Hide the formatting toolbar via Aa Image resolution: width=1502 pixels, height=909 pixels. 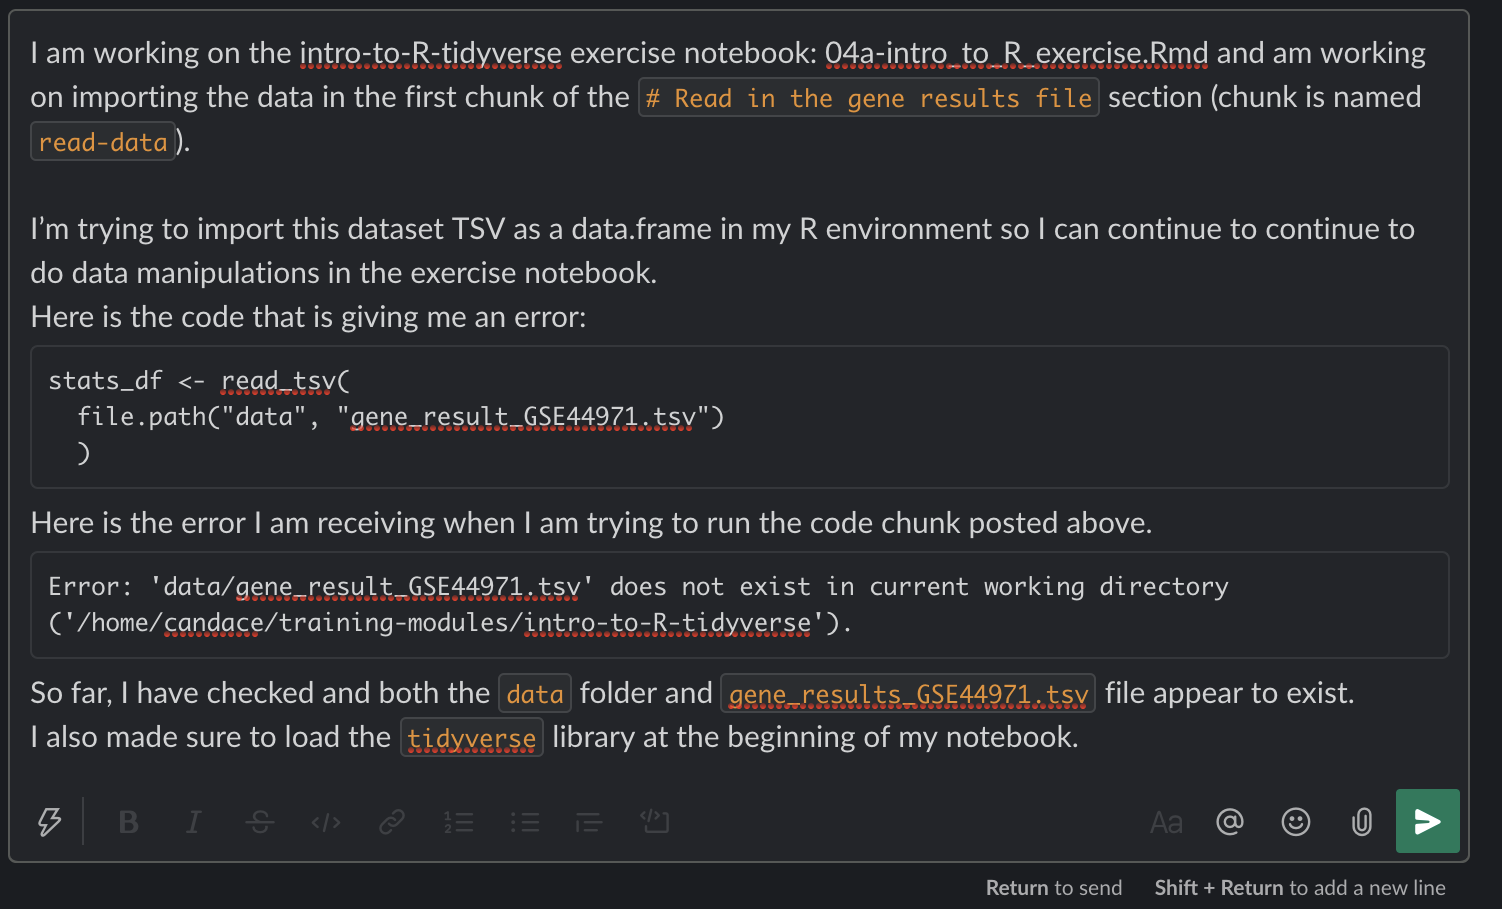click(1166, 822)
